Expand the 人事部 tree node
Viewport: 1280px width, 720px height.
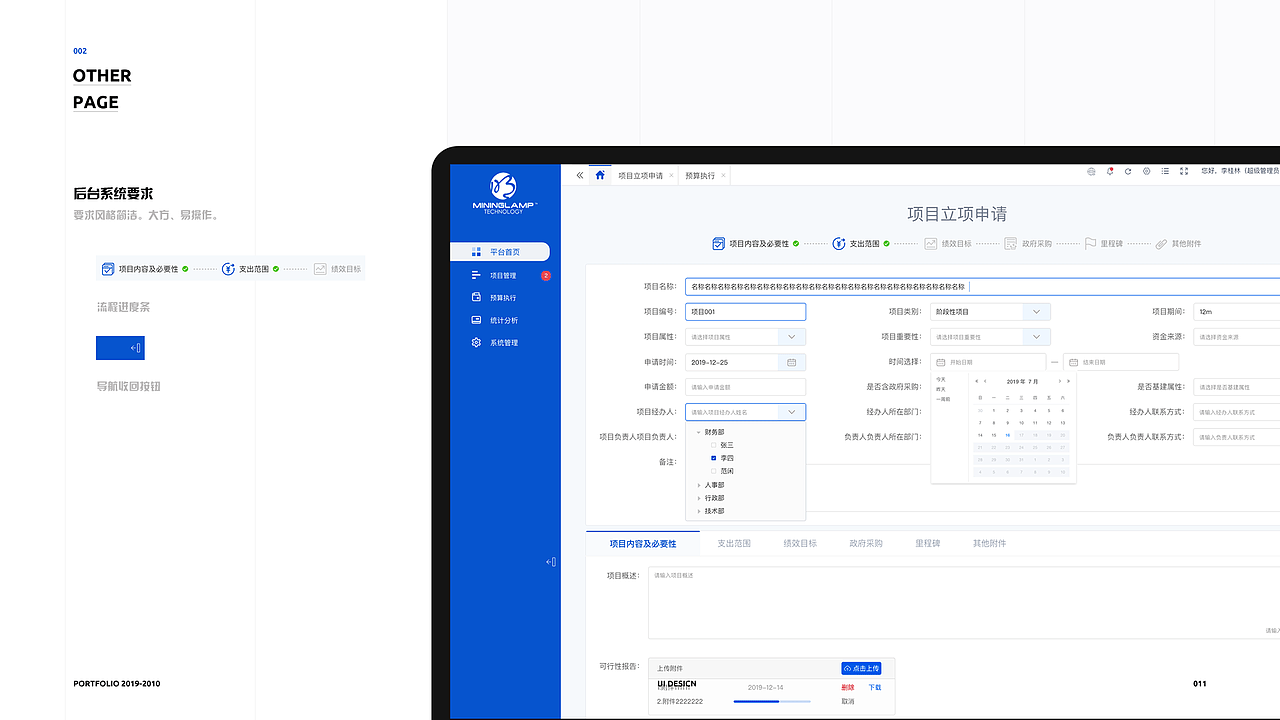698,485
